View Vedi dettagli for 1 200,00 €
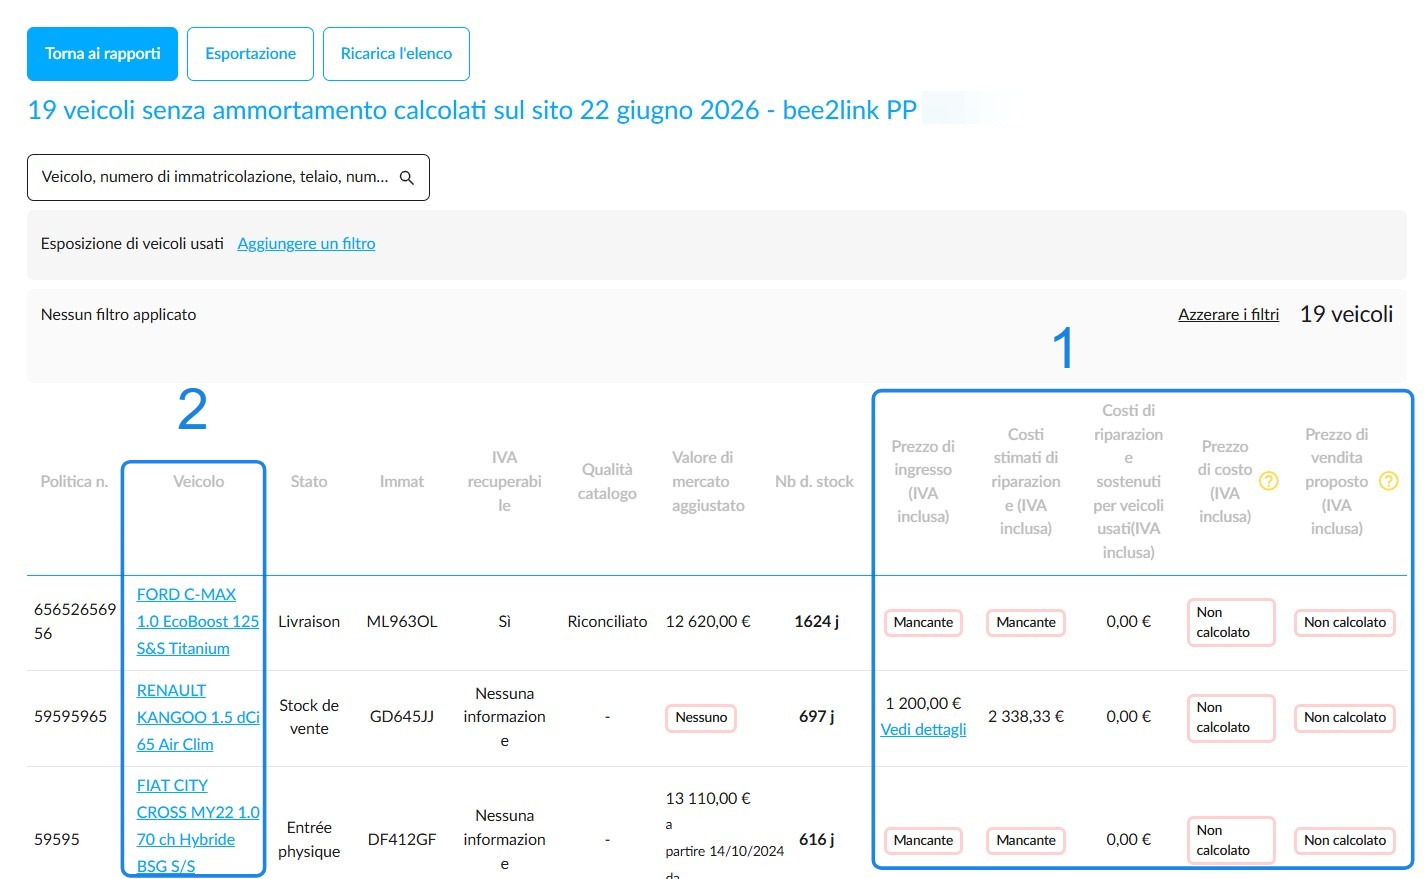The height and width of the screenshot is (879, 1424). [923, 730]
